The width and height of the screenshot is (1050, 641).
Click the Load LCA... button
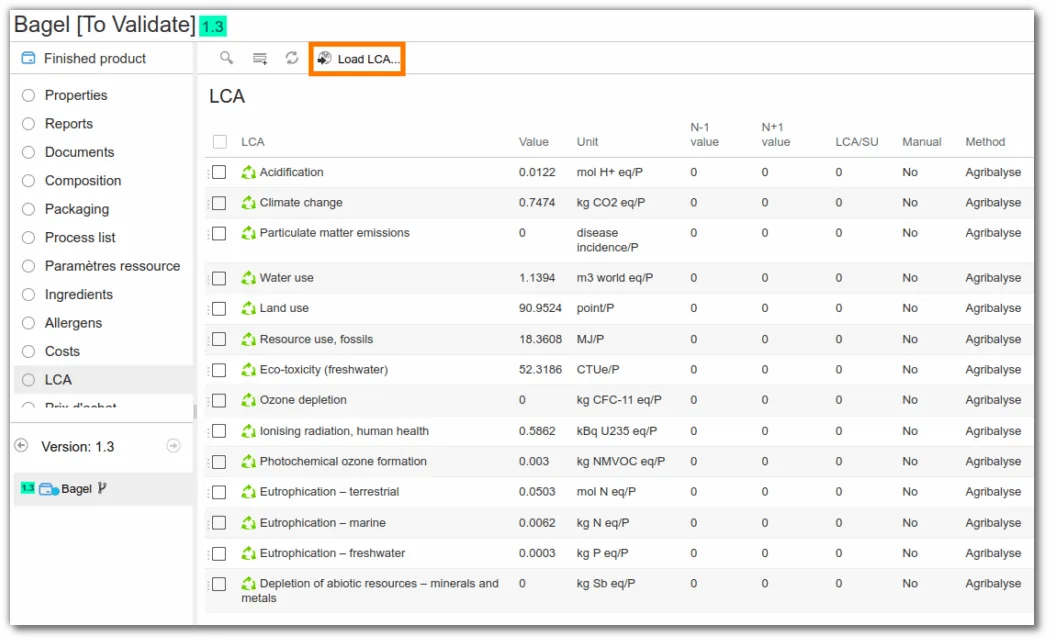[x=358, y=59]
